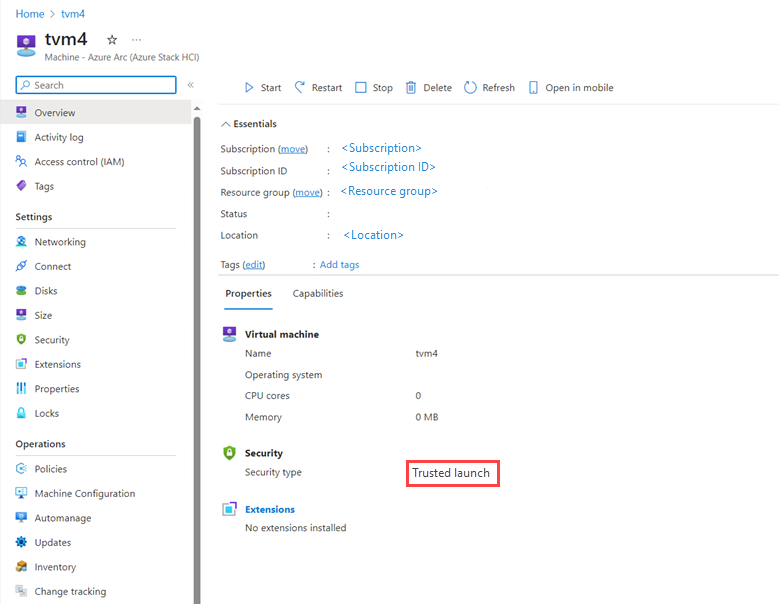Click the Resource group move link
Screen dimensions: 779x604
click(308, 192)
